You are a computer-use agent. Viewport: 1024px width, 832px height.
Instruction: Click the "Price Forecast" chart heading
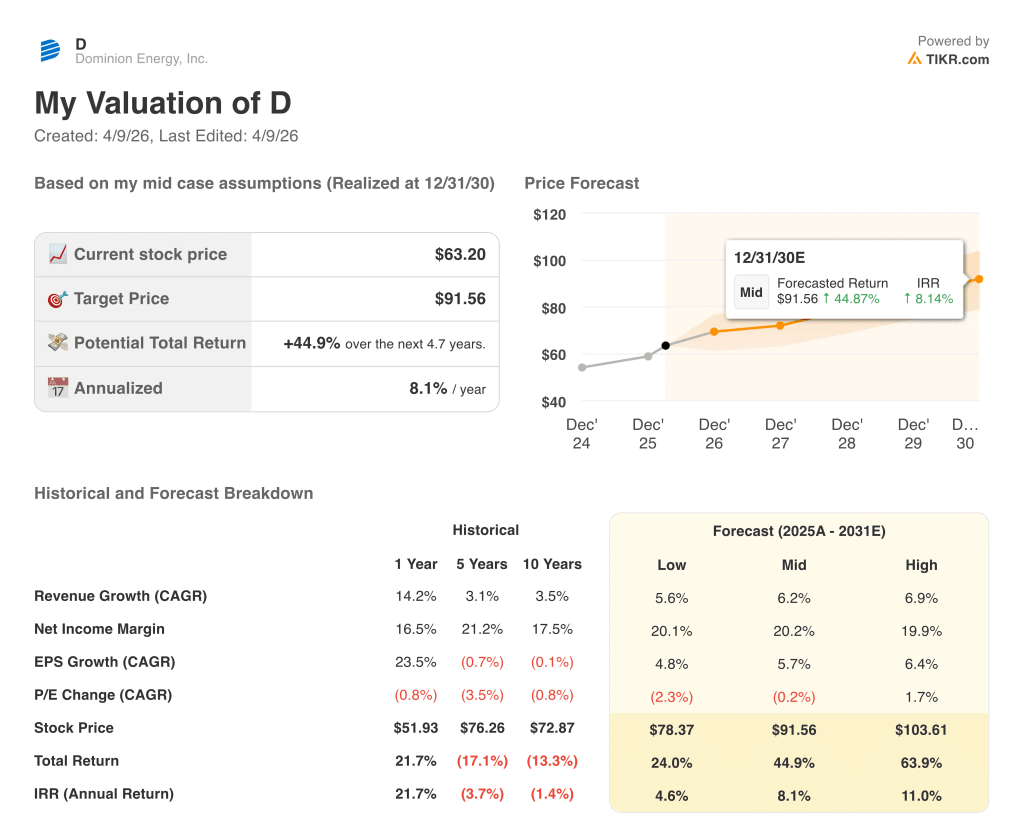pos(582,183)
